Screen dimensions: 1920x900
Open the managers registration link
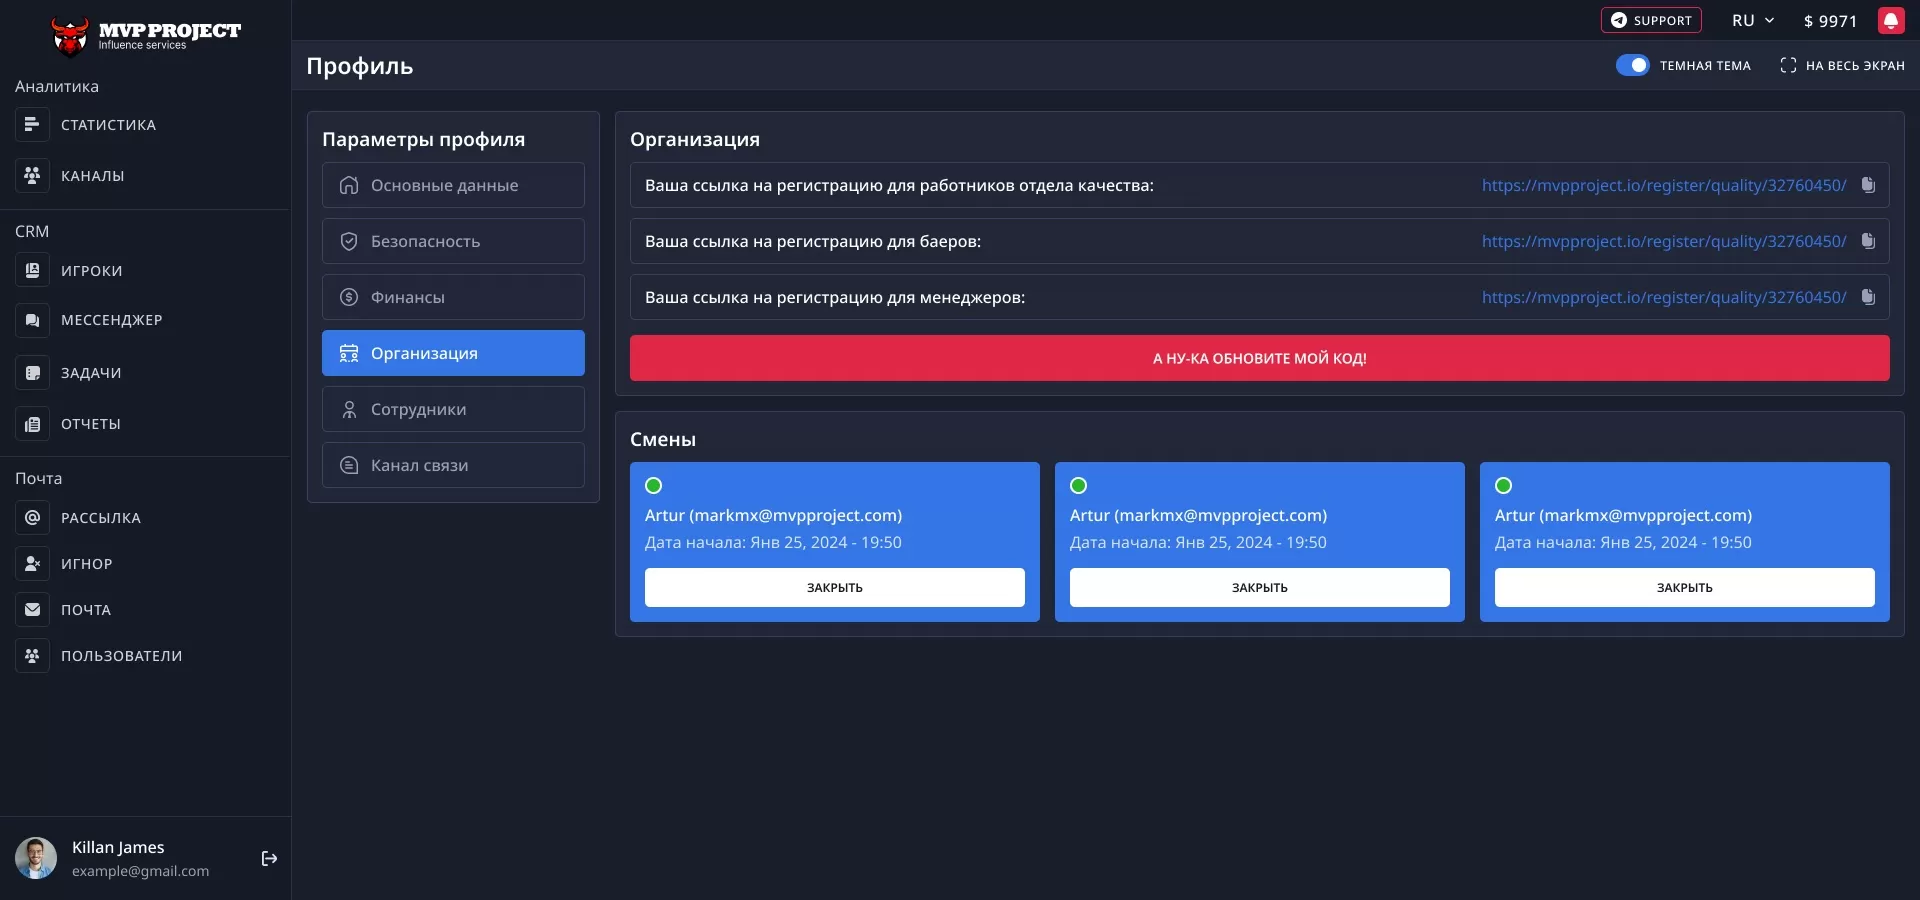point(1663,297)
